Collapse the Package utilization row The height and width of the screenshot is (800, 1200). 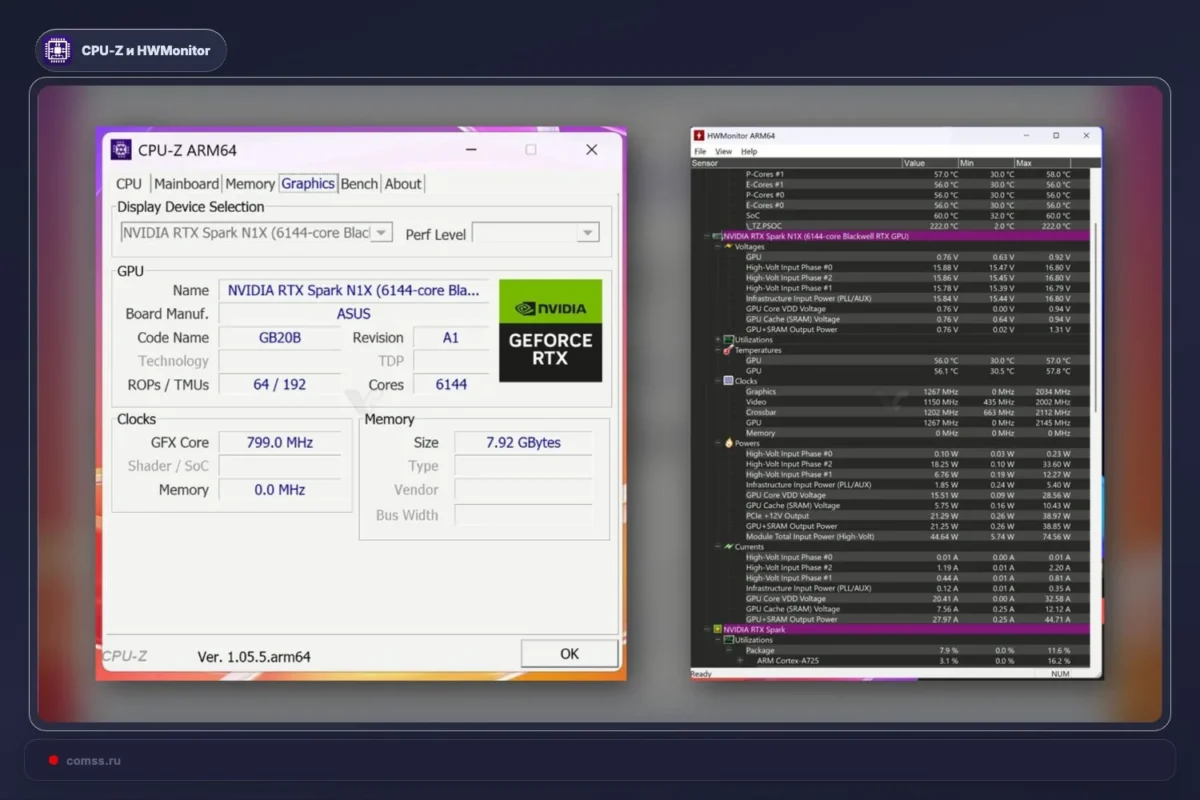pos(729,651)
